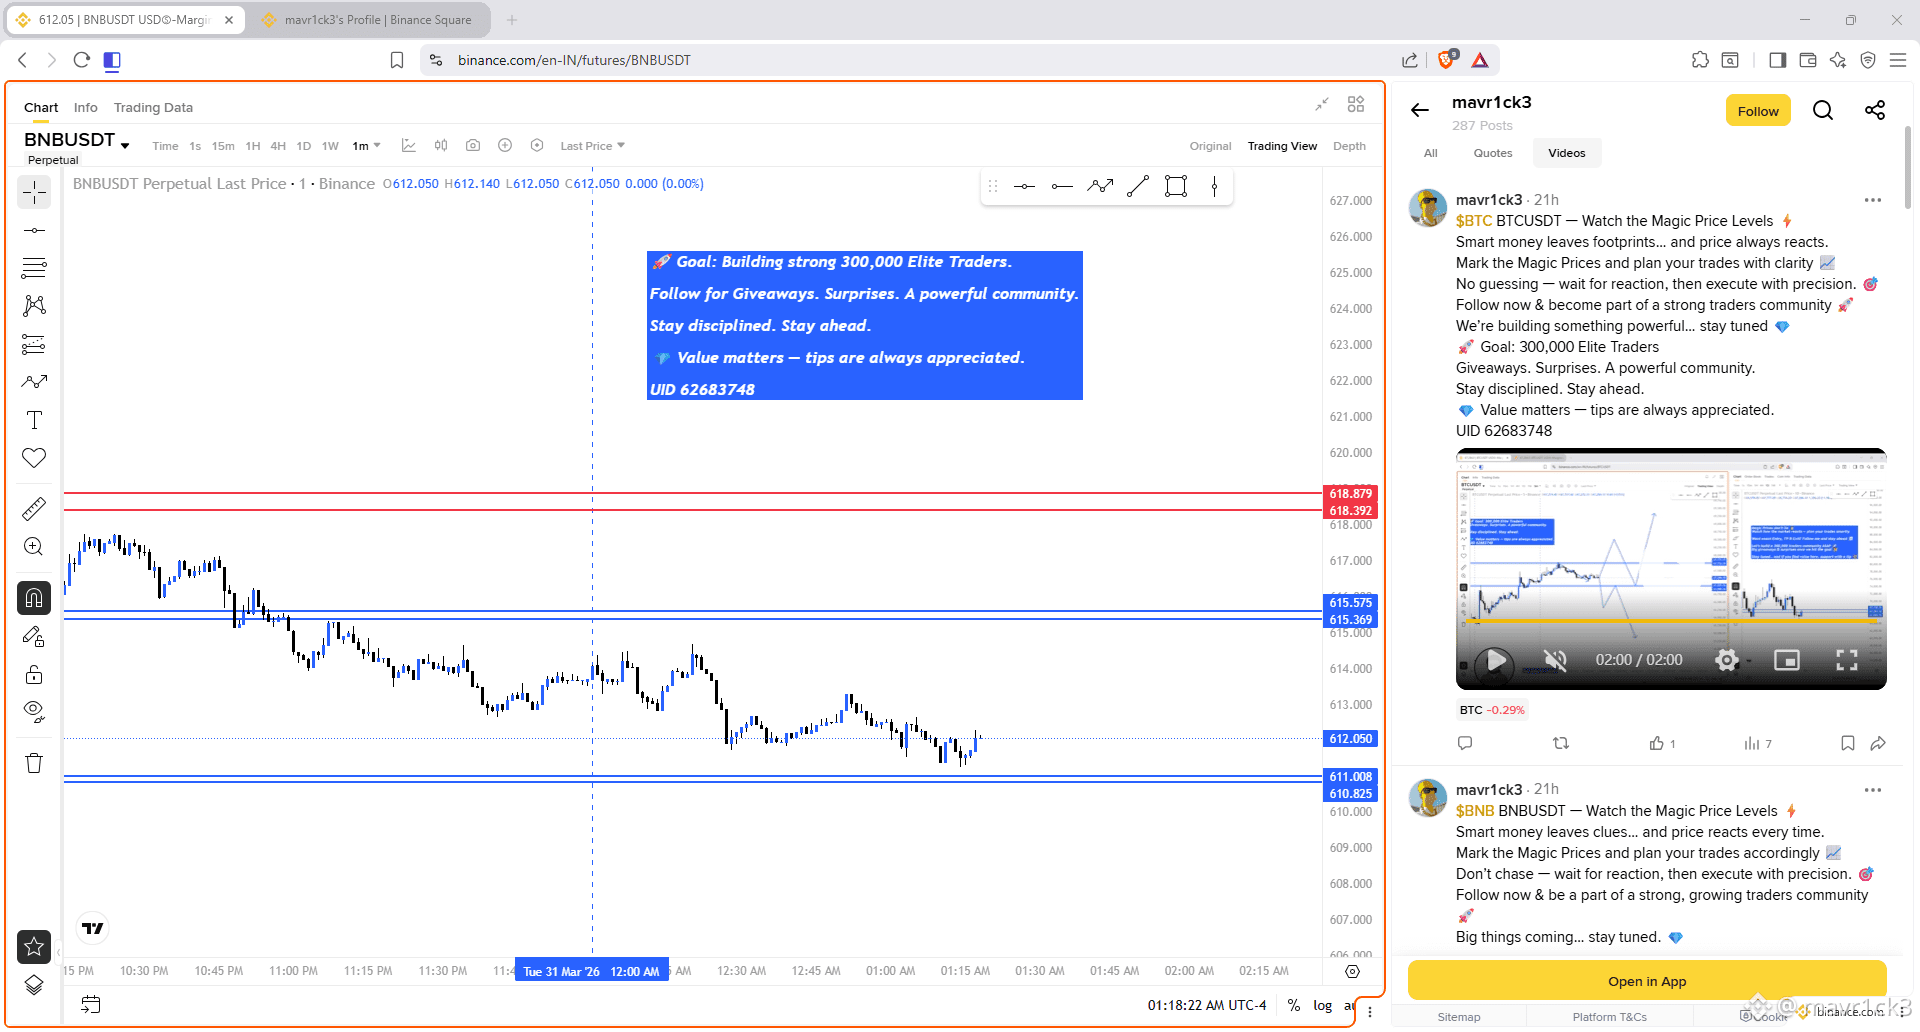Image resolution: width=1920 pixels, height=1032 pixels.
Task: Hide all drawings with the eye icon
Action: (x=34, y=712)
